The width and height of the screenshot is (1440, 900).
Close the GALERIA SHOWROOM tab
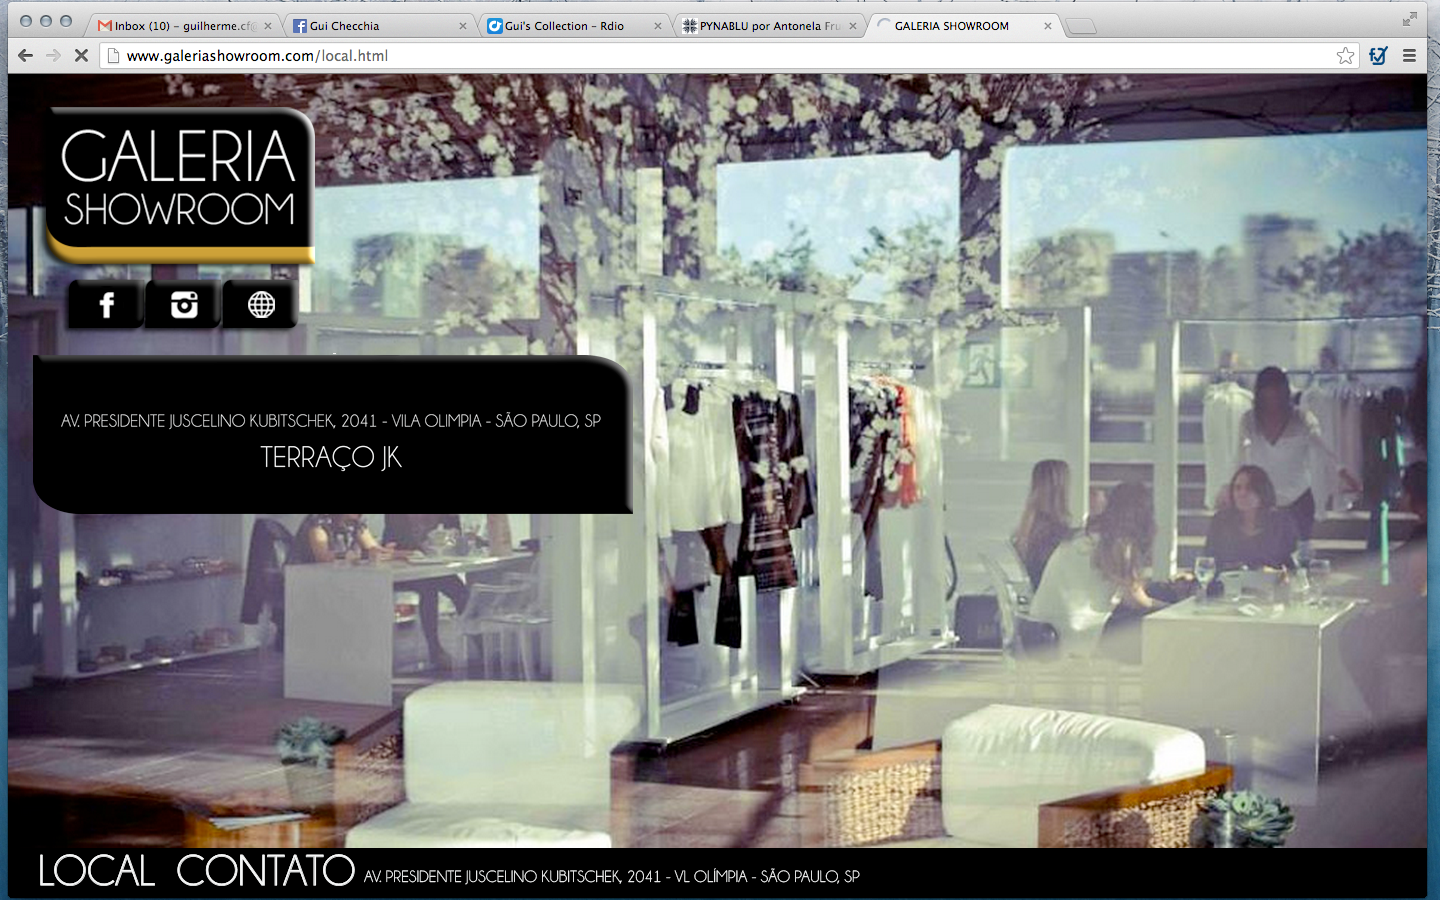(1047, 26)
